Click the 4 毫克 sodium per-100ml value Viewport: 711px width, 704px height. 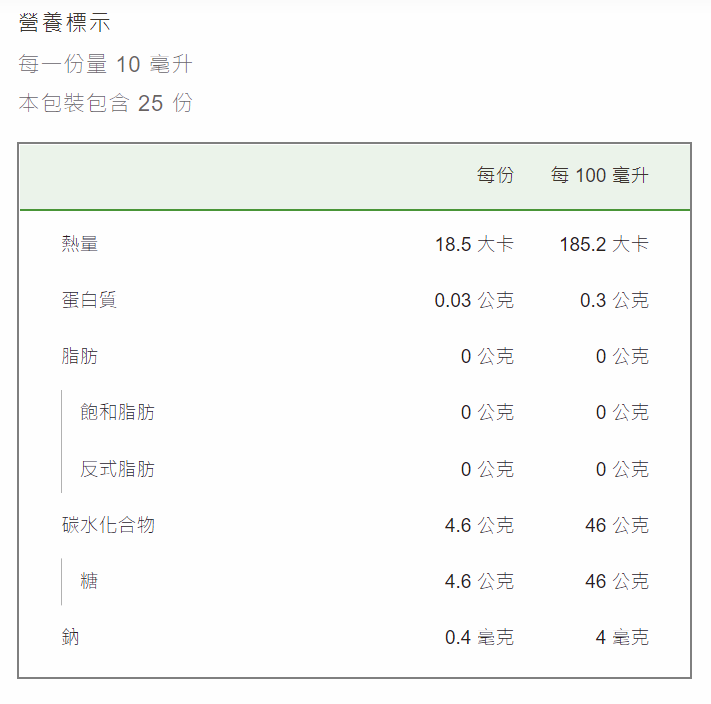(622, 637)
